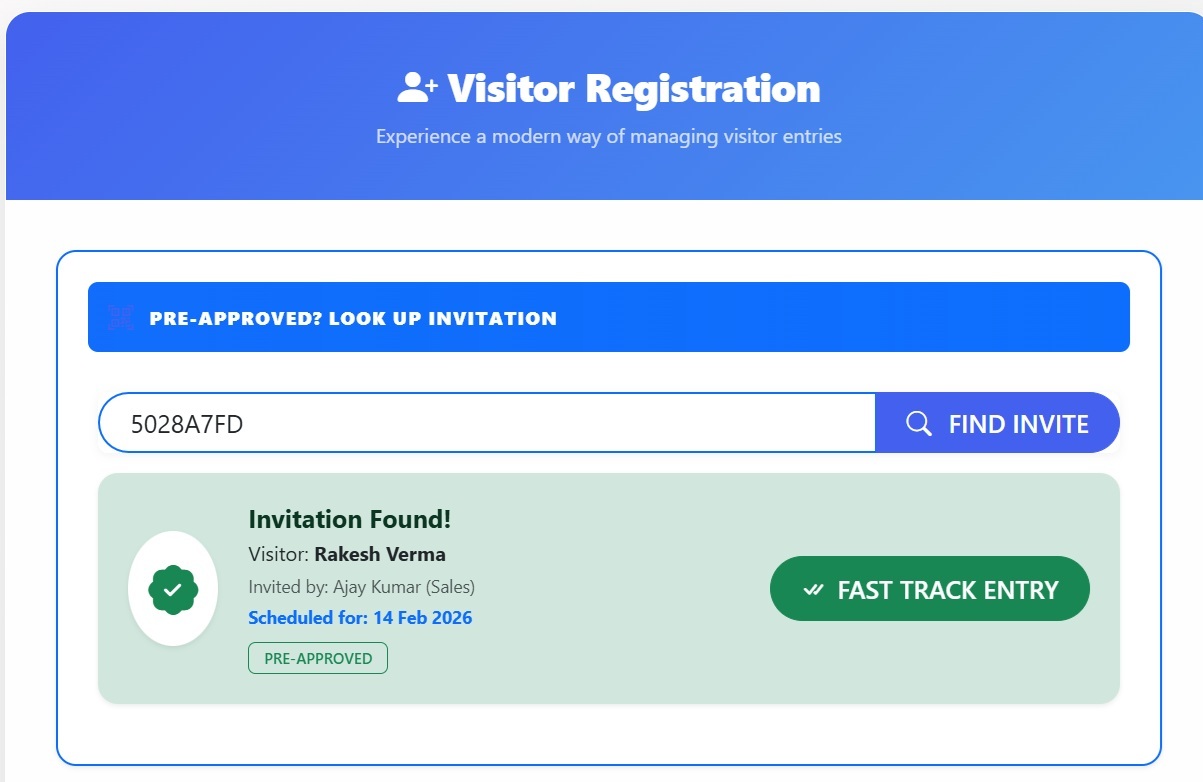Viewport: 1203px width, 782px height.
Task: Select the visitor name Rakesh Verma
Action: point(380,554)
